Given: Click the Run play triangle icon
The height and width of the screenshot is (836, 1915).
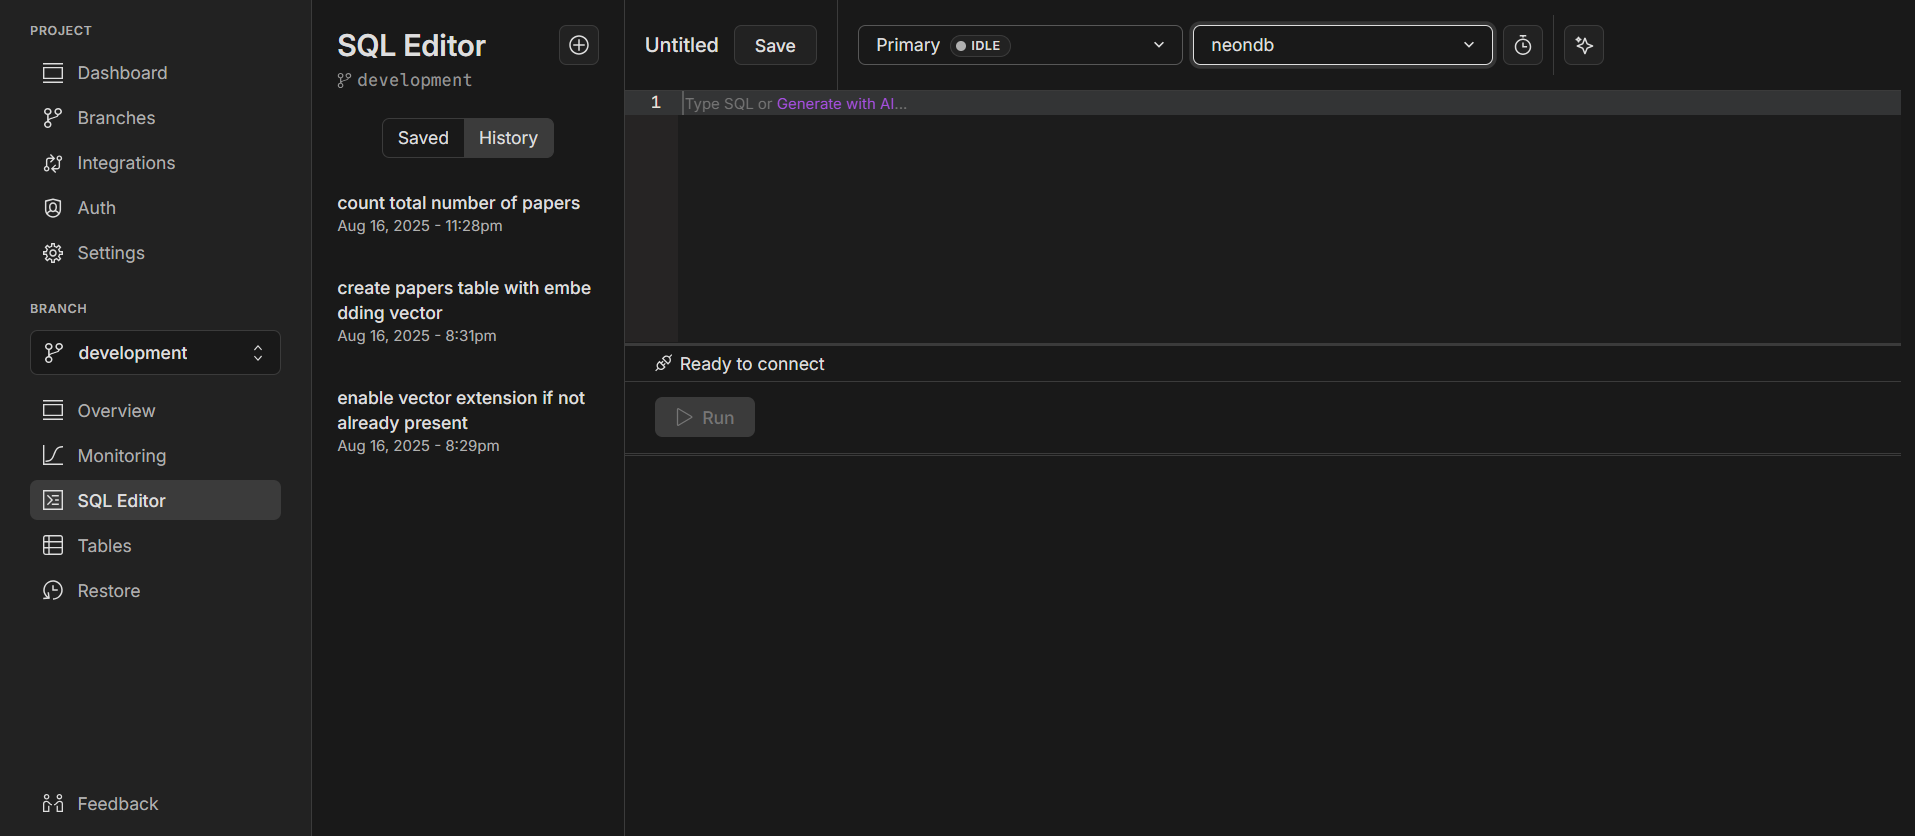Looking at the screenshot, I should (x=684, y=417).
